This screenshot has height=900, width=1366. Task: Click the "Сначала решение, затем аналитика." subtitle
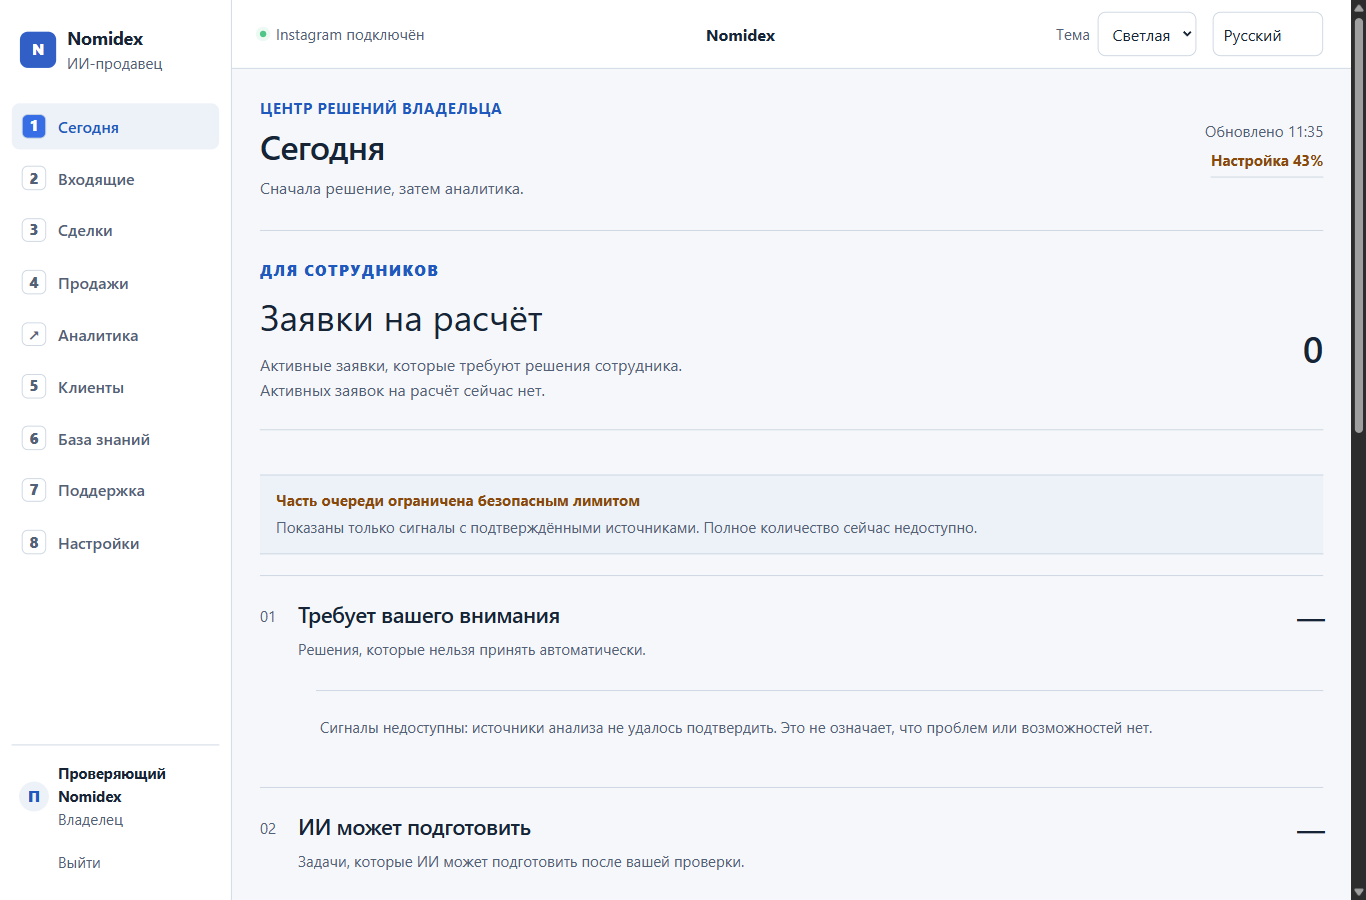(x=392, y=189)
